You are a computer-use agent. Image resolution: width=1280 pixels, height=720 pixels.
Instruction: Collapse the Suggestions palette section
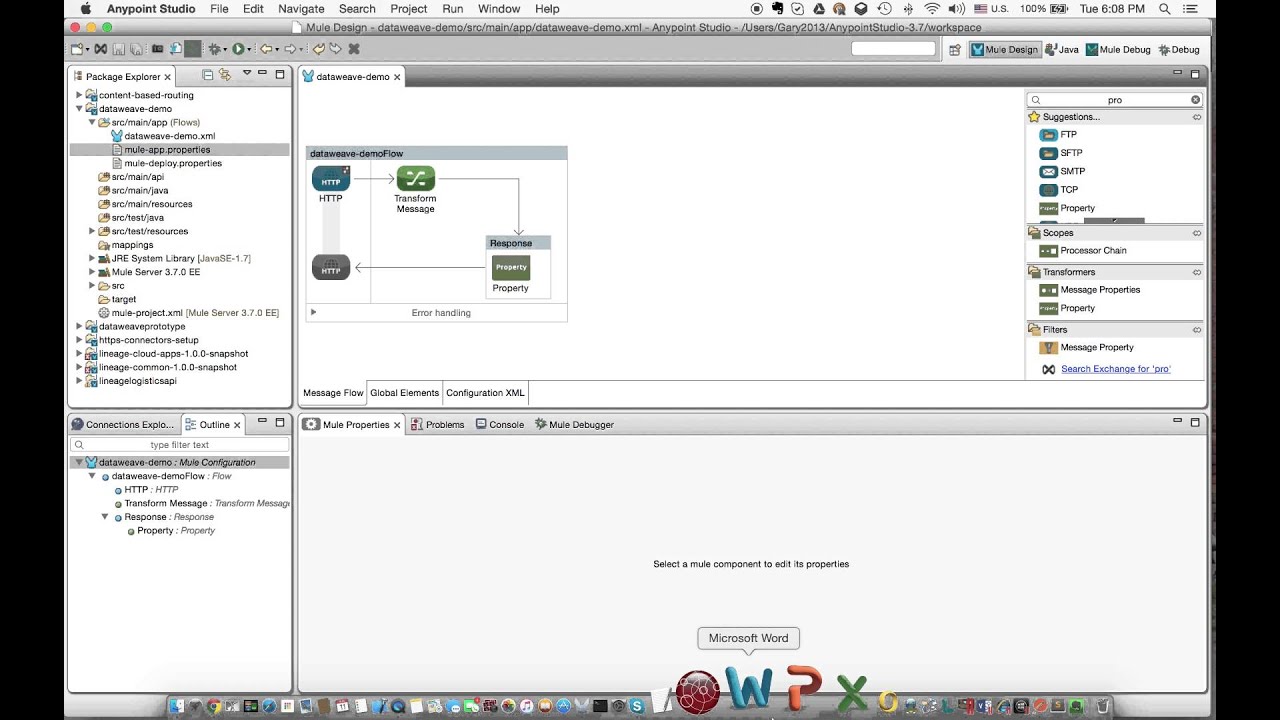(1197, 117)
